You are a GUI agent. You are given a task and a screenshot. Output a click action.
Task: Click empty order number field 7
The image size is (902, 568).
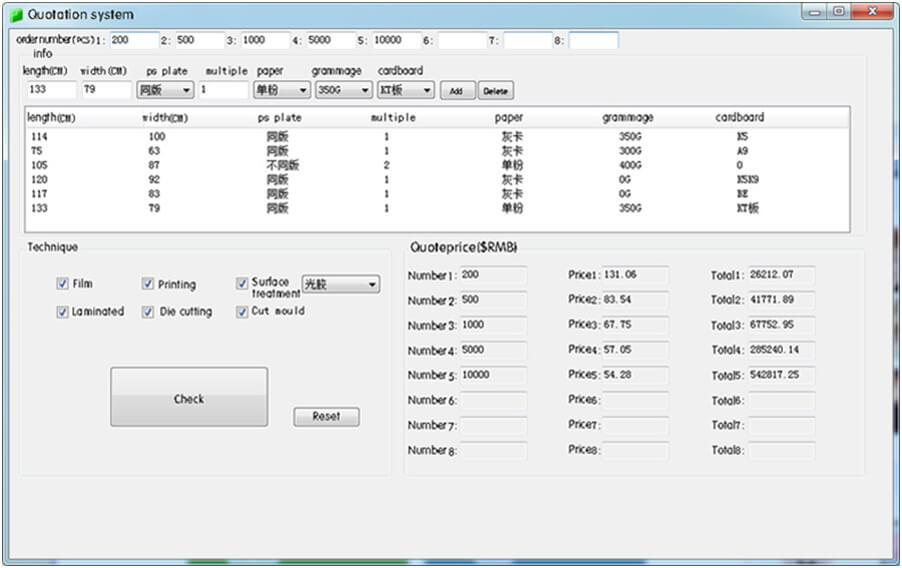(528, 40)
